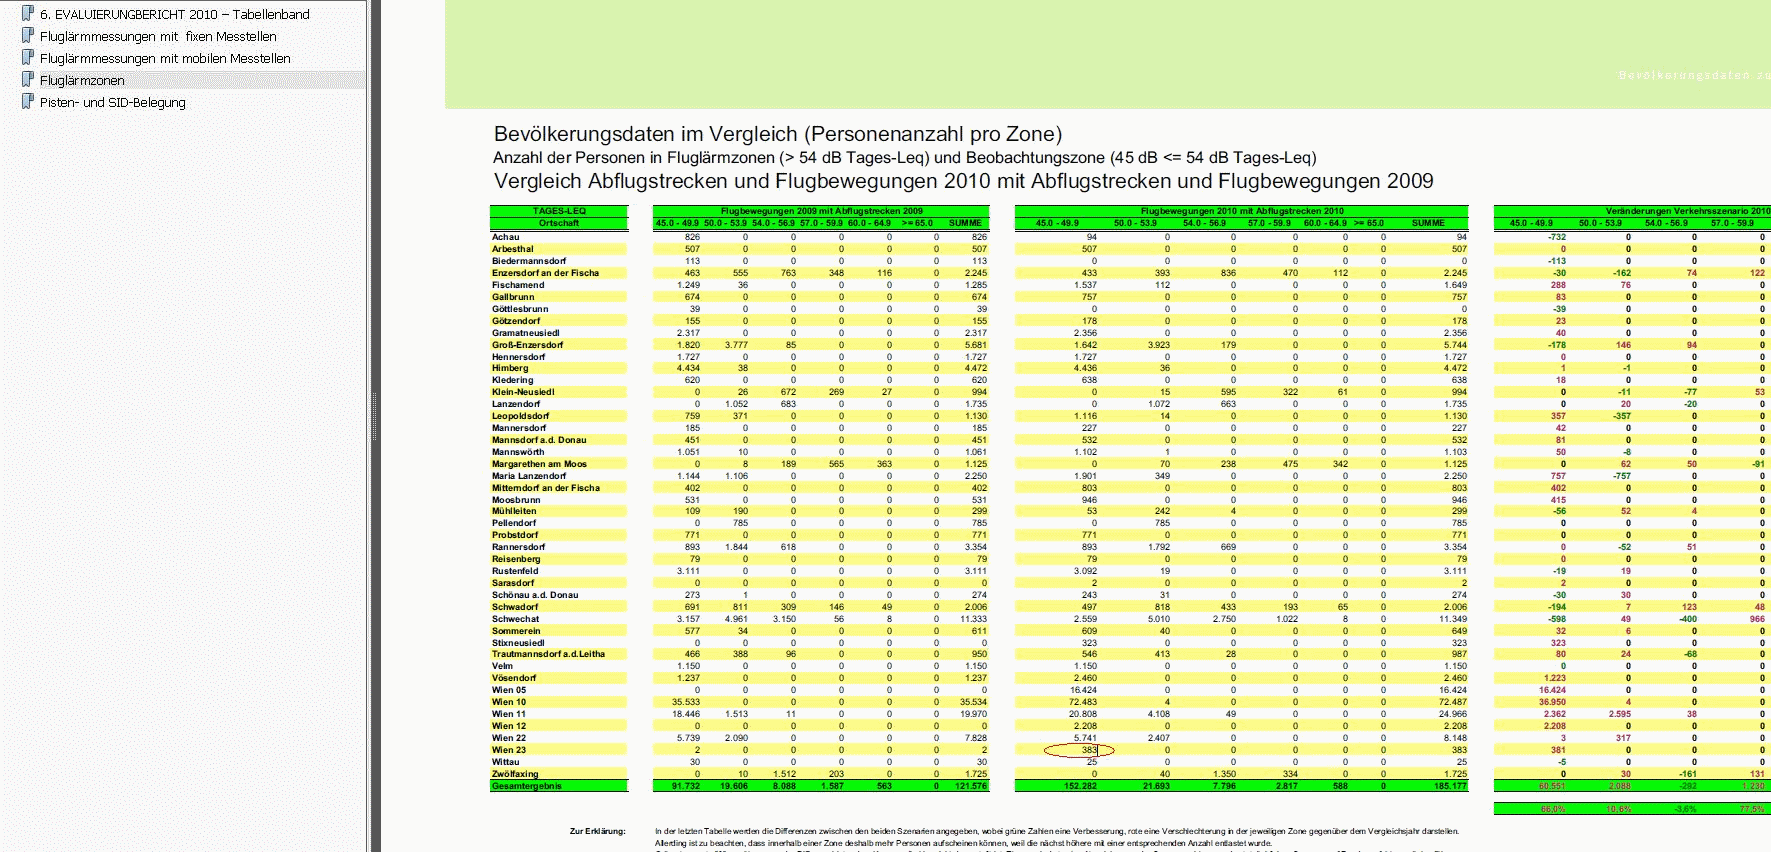Select the 'Vösendorf' row label
Screen dimensions: 1771x852
point(514,678)
